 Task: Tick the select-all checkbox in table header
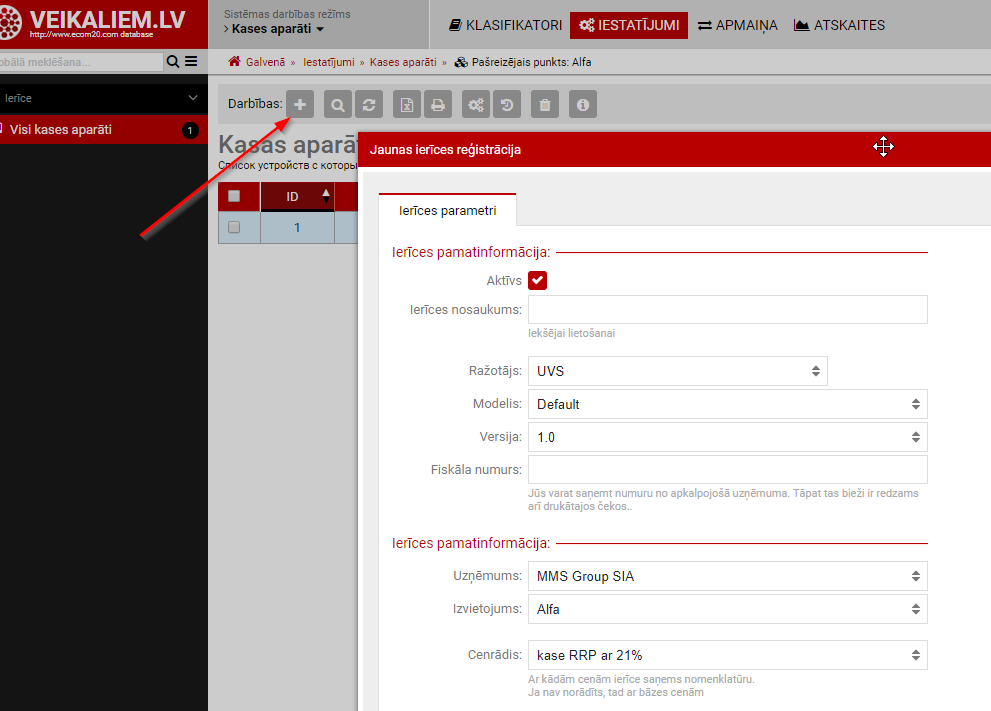[234, 197]
